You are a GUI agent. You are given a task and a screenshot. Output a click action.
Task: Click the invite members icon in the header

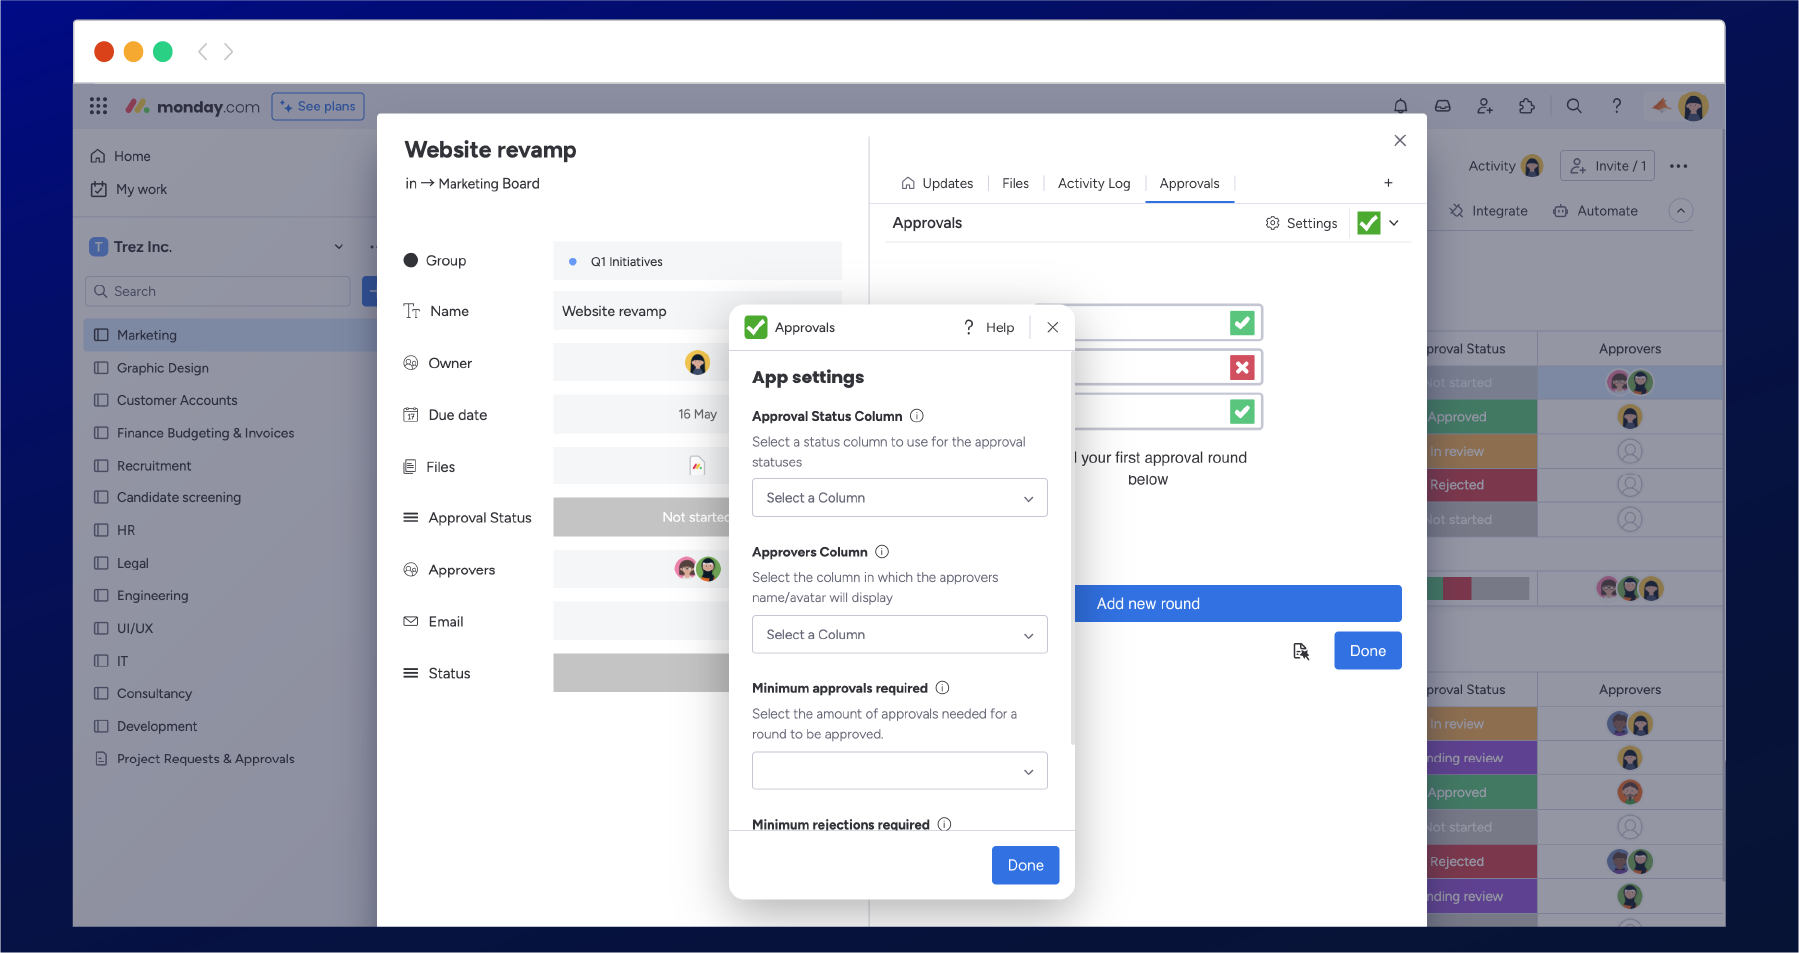1485,105
